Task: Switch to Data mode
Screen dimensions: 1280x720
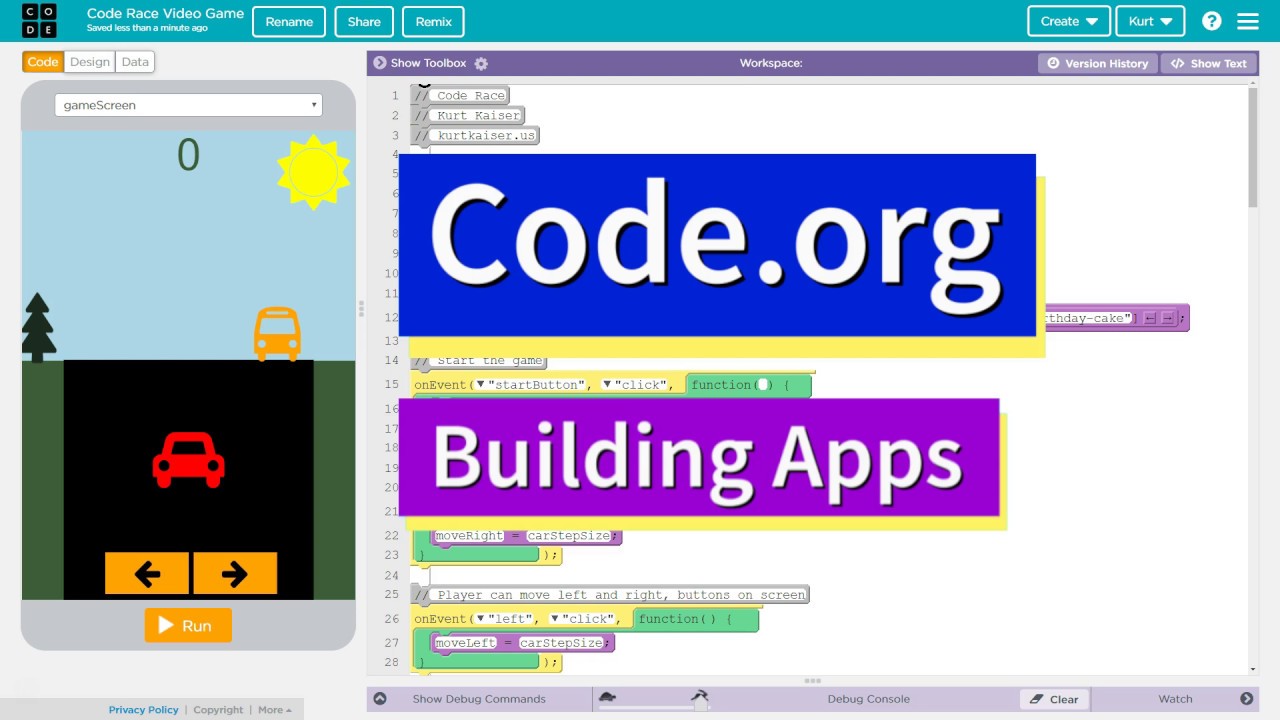Action: (x=135, y=62)
